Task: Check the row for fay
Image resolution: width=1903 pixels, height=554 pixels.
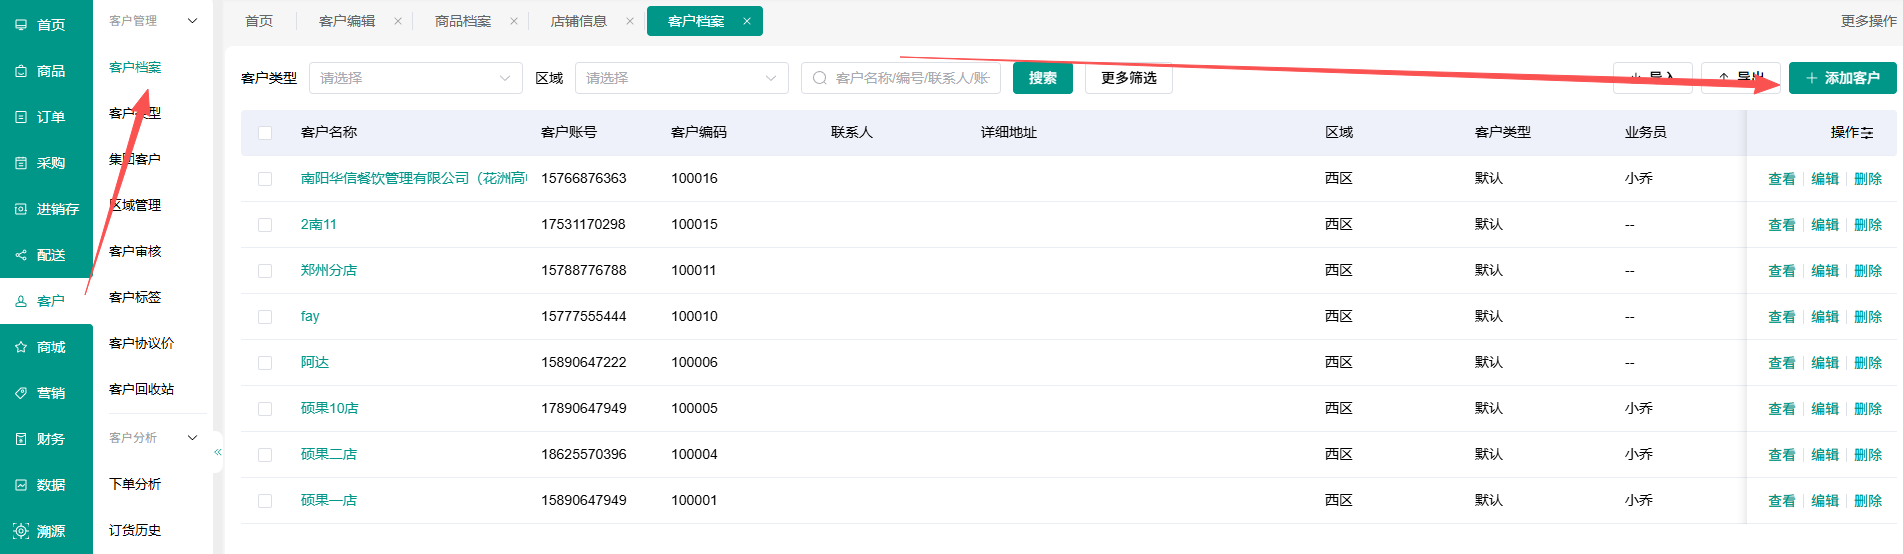Action: (x=265, y=317)
